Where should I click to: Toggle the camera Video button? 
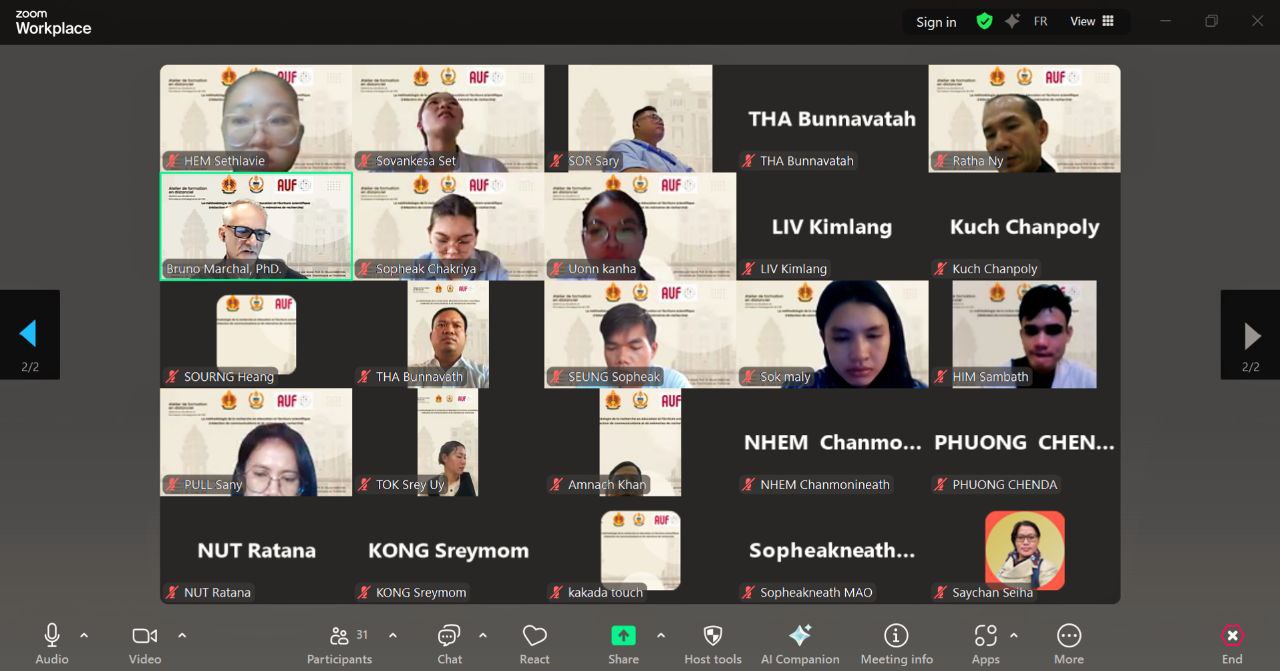coord(145,643)
